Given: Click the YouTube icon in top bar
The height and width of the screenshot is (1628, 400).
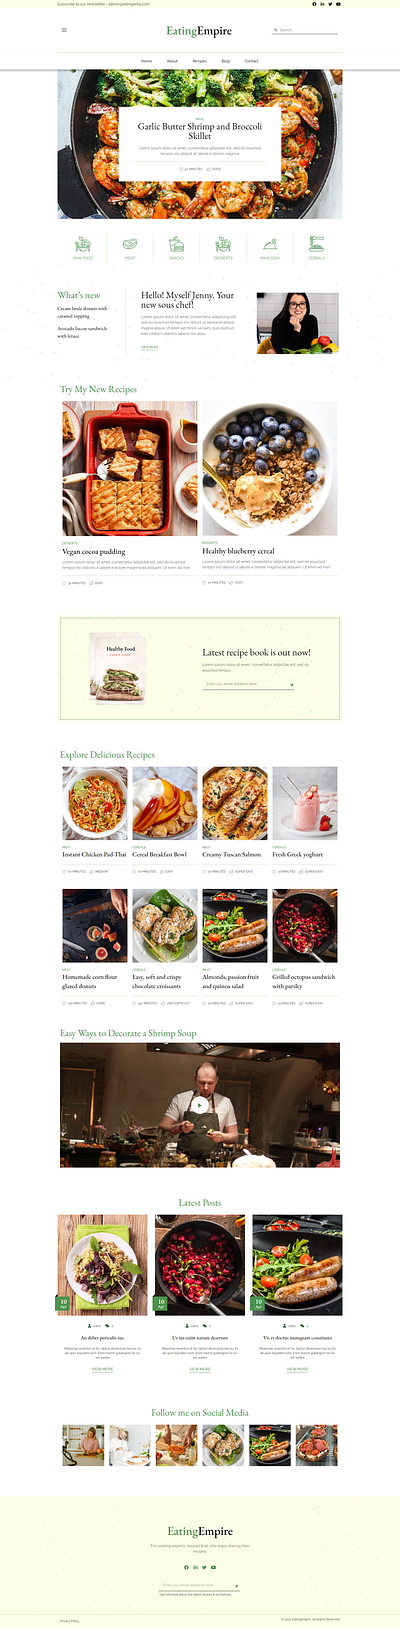Looking at the screenshot, I should (338, 4).
